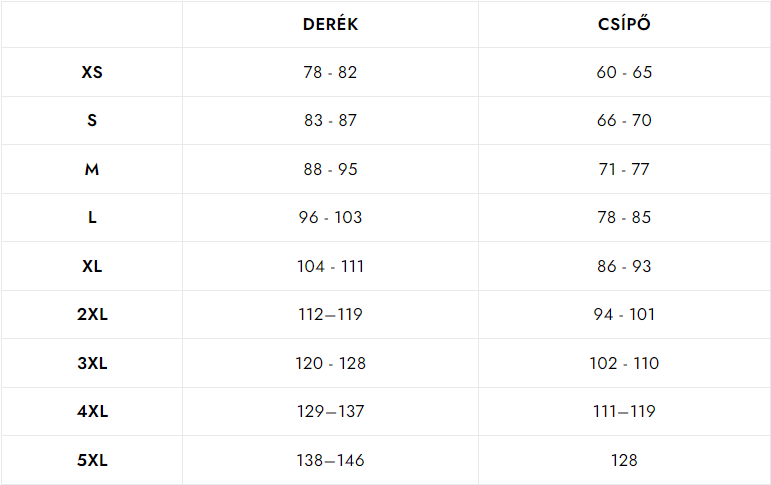Select the 4XL size row label
Screen dimensions: 771x485
tap(92, 411)
